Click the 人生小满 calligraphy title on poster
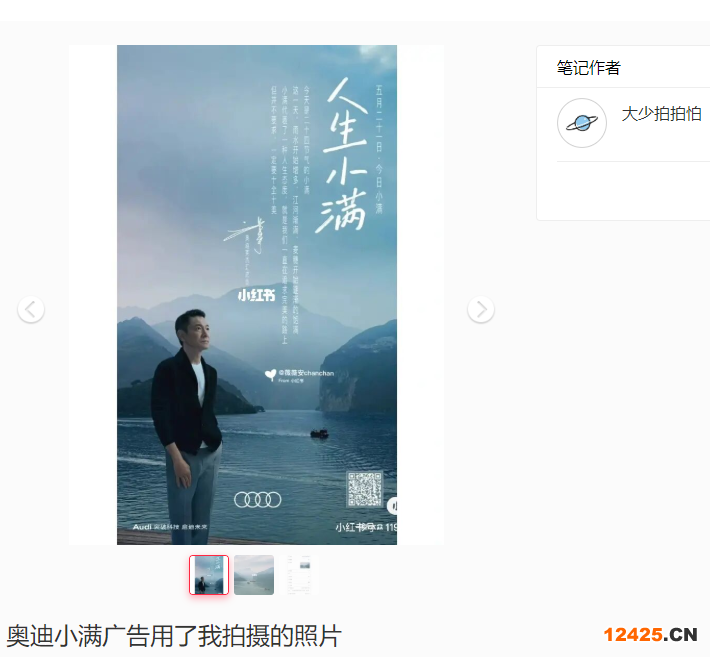The width and height of the screenshot is (710, 657). 343,155
